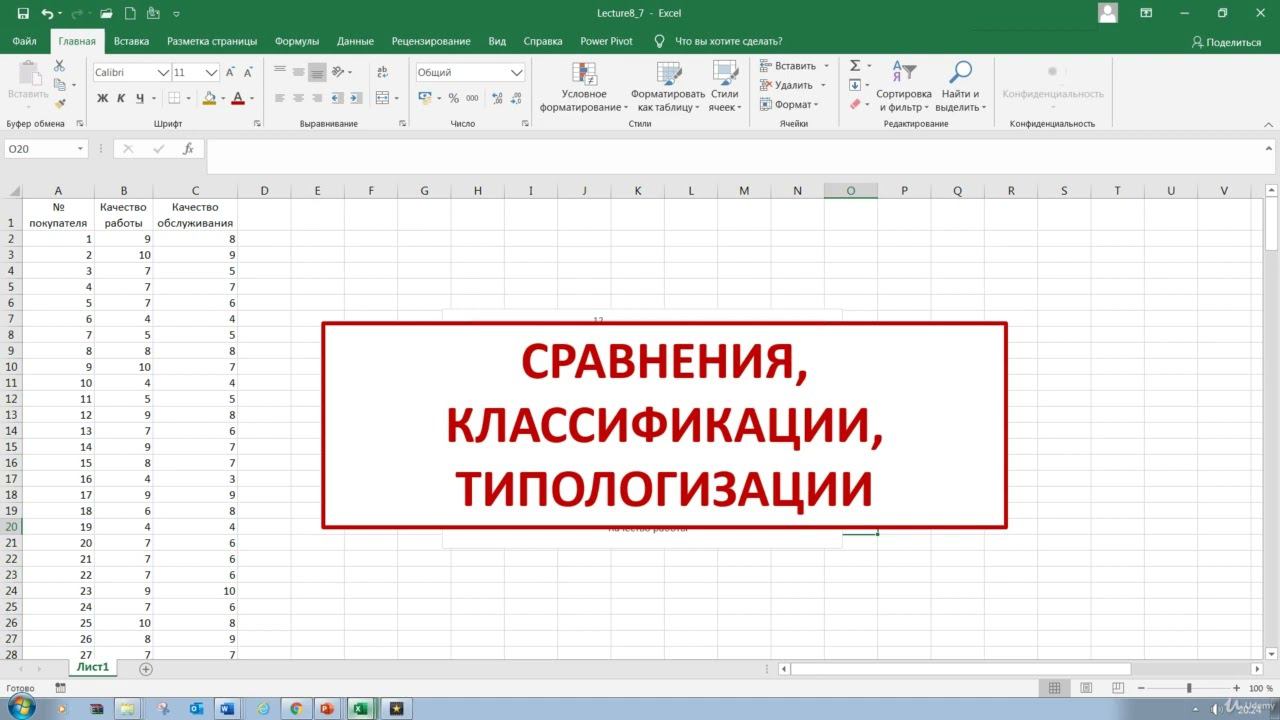Click the Format Painter brush icon
This screenshot has width=1280, height=720.
[59, 103]
